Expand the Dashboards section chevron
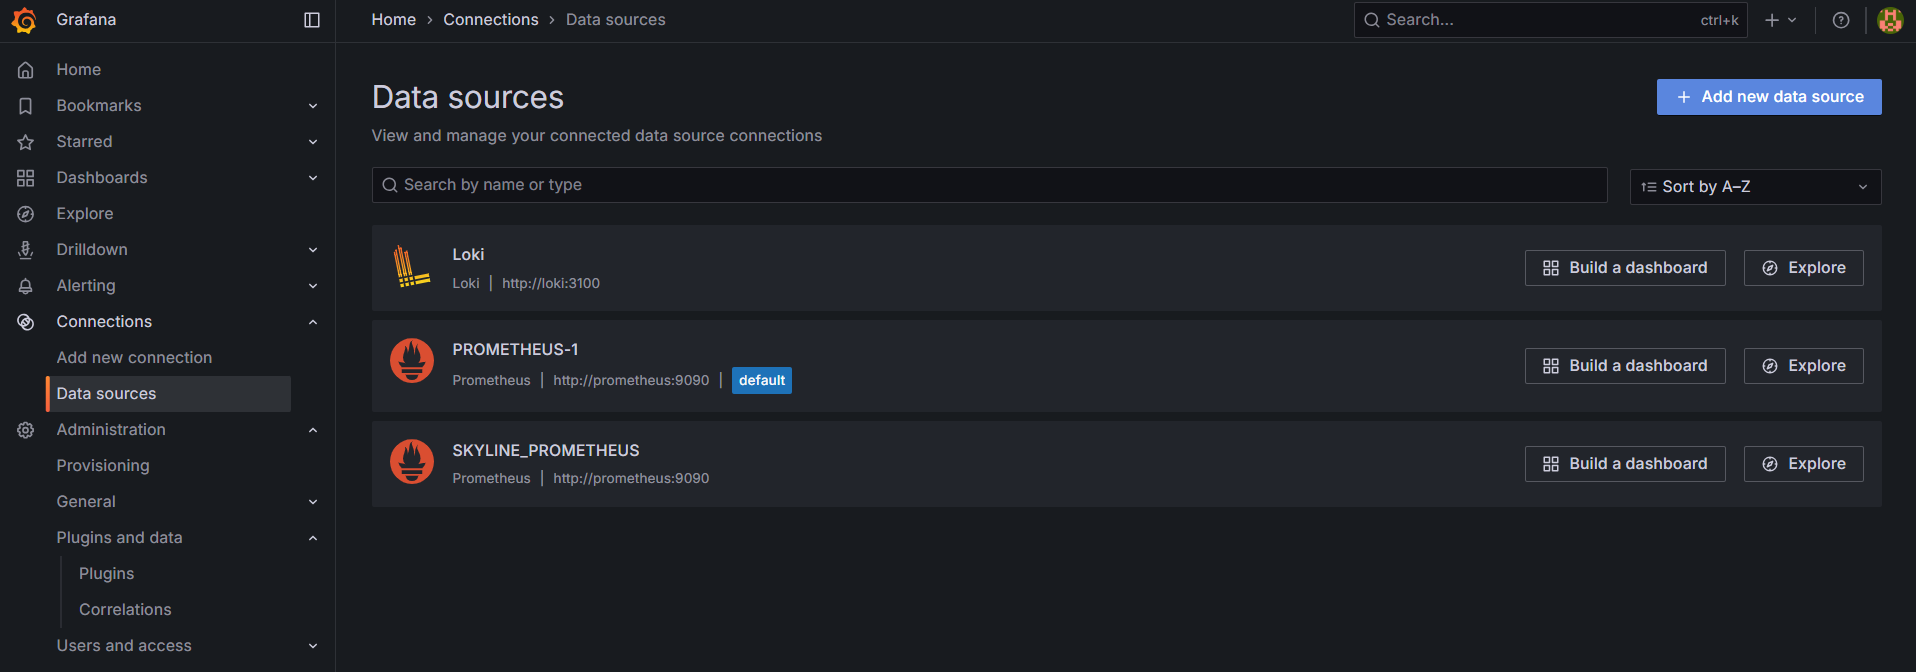The image size is (1916, 672). click(x=313, y=178)
